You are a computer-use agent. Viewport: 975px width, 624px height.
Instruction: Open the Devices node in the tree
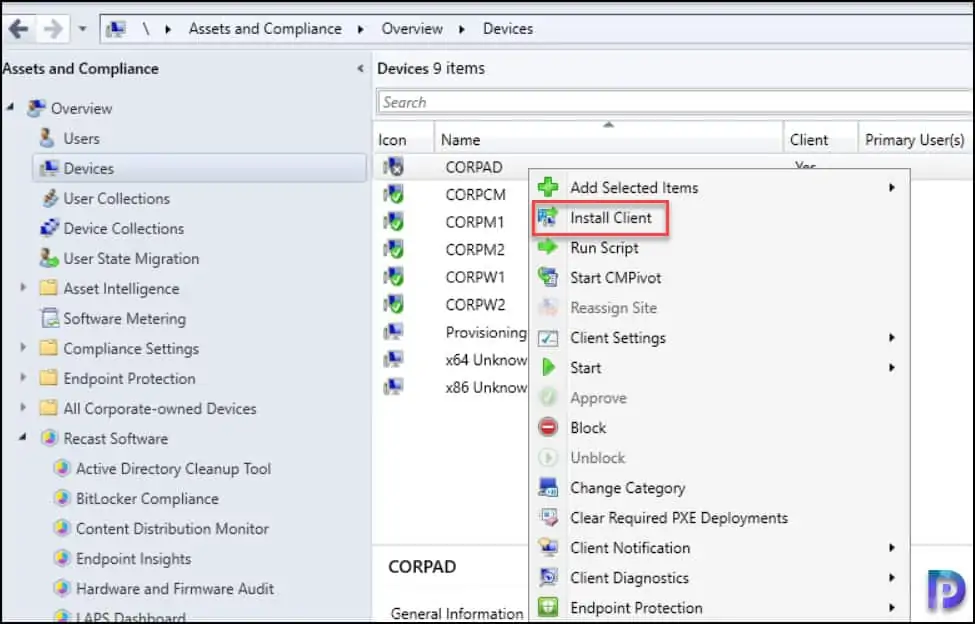(199, 168)
